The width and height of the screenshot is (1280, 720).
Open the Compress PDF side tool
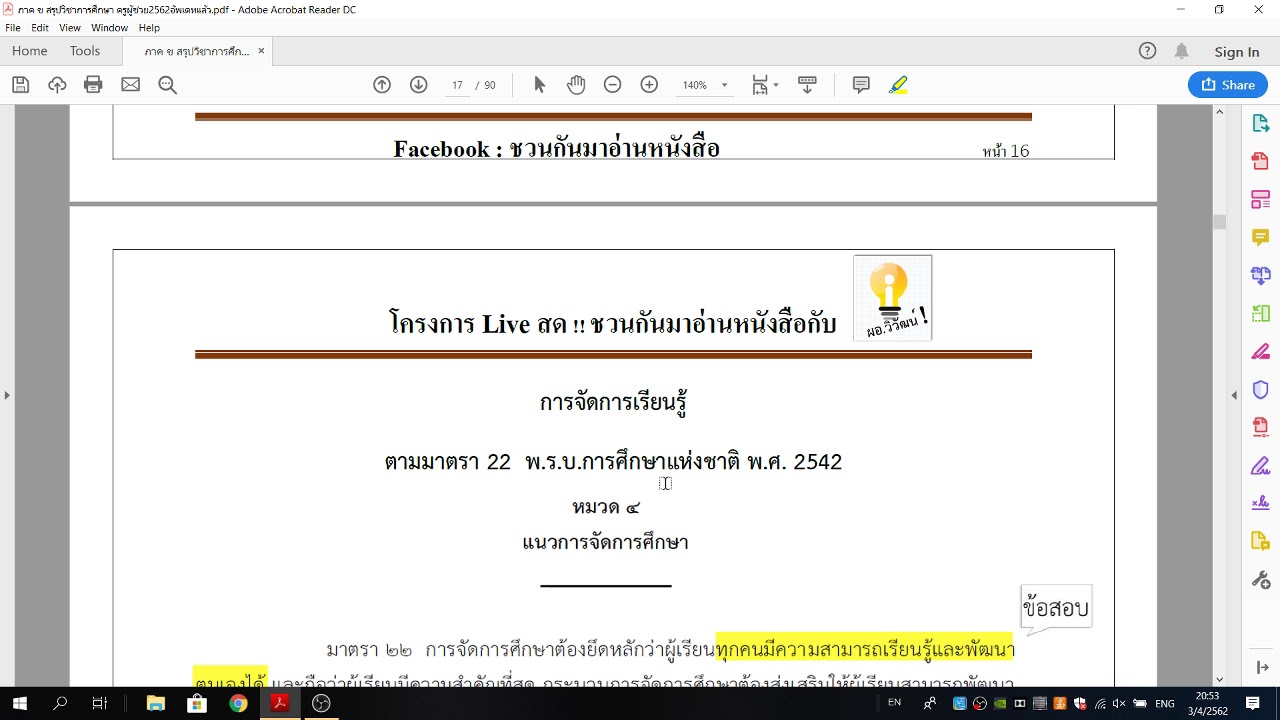click(x=1260, y=427)
